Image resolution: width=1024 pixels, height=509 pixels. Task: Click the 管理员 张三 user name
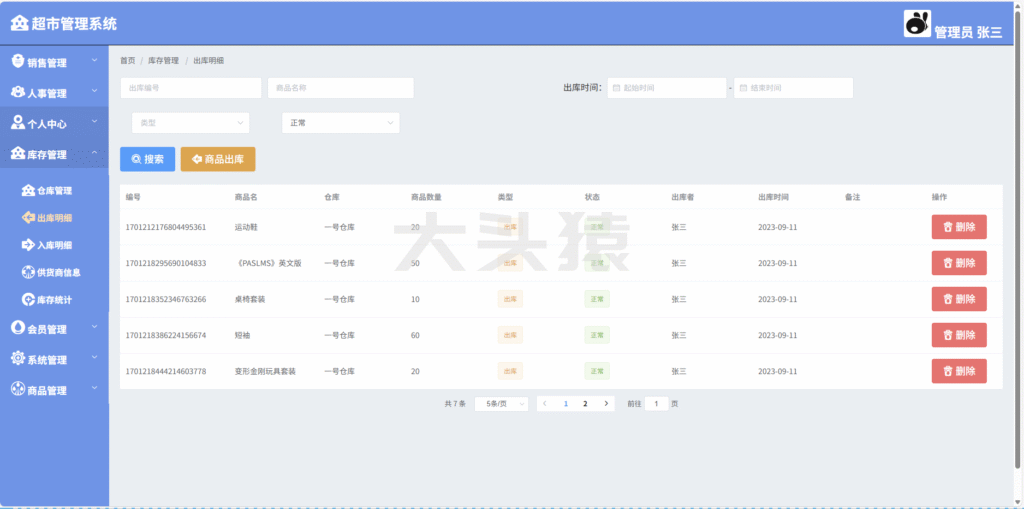pos(968,32)
